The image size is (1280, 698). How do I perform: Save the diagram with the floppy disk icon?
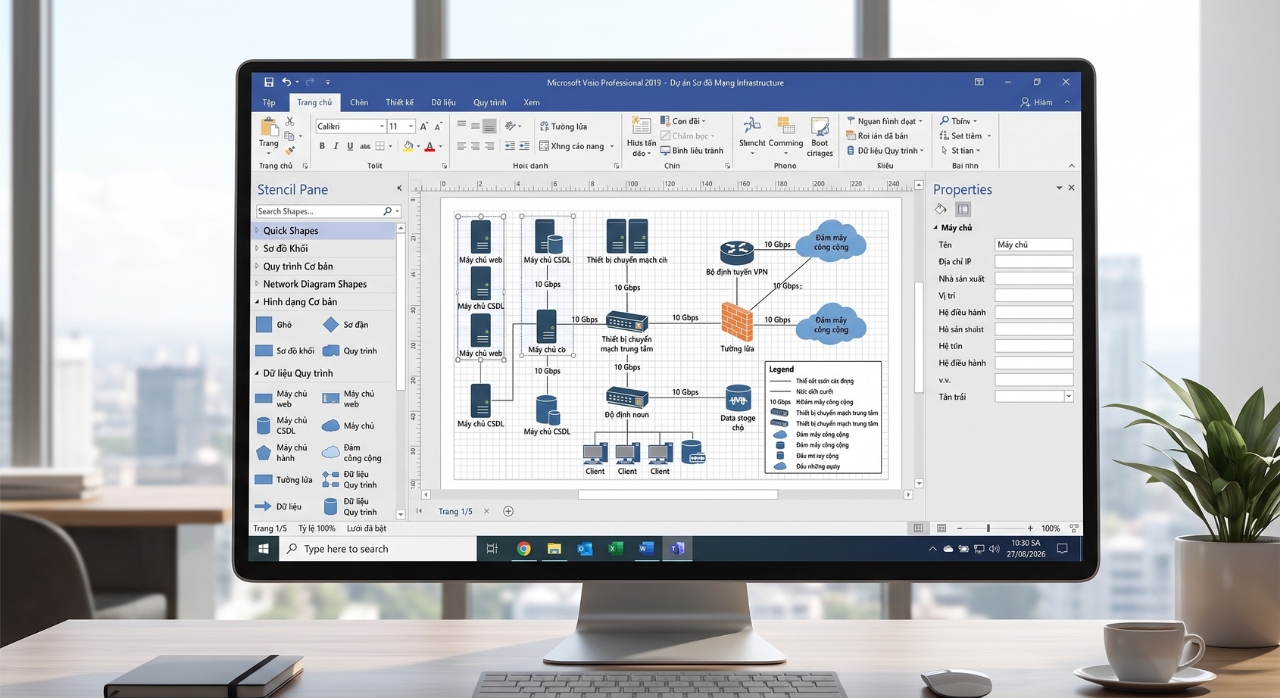click(269, 82)
